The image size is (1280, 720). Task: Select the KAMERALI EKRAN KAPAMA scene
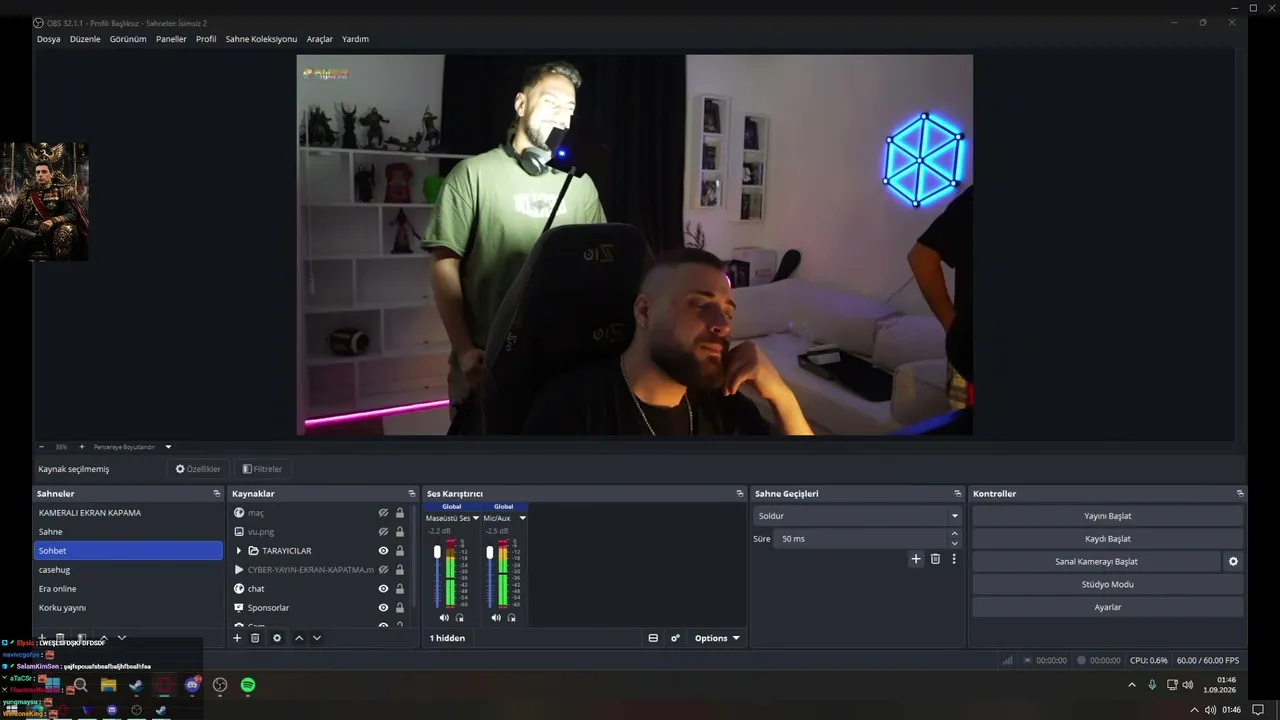(x=128, y=513)
